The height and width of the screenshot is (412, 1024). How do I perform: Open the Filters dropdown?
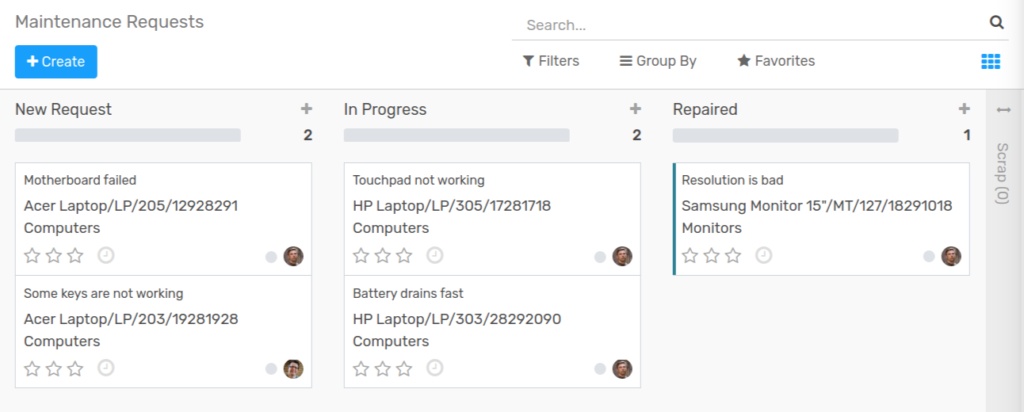[551, 61]
